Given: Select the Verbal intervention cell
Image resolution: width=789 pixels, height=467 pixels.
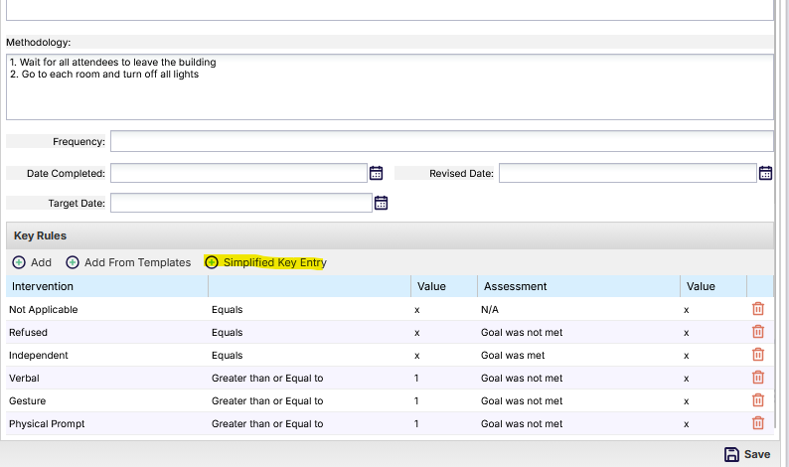Looking at the screenshot, I should pos(24,378).
